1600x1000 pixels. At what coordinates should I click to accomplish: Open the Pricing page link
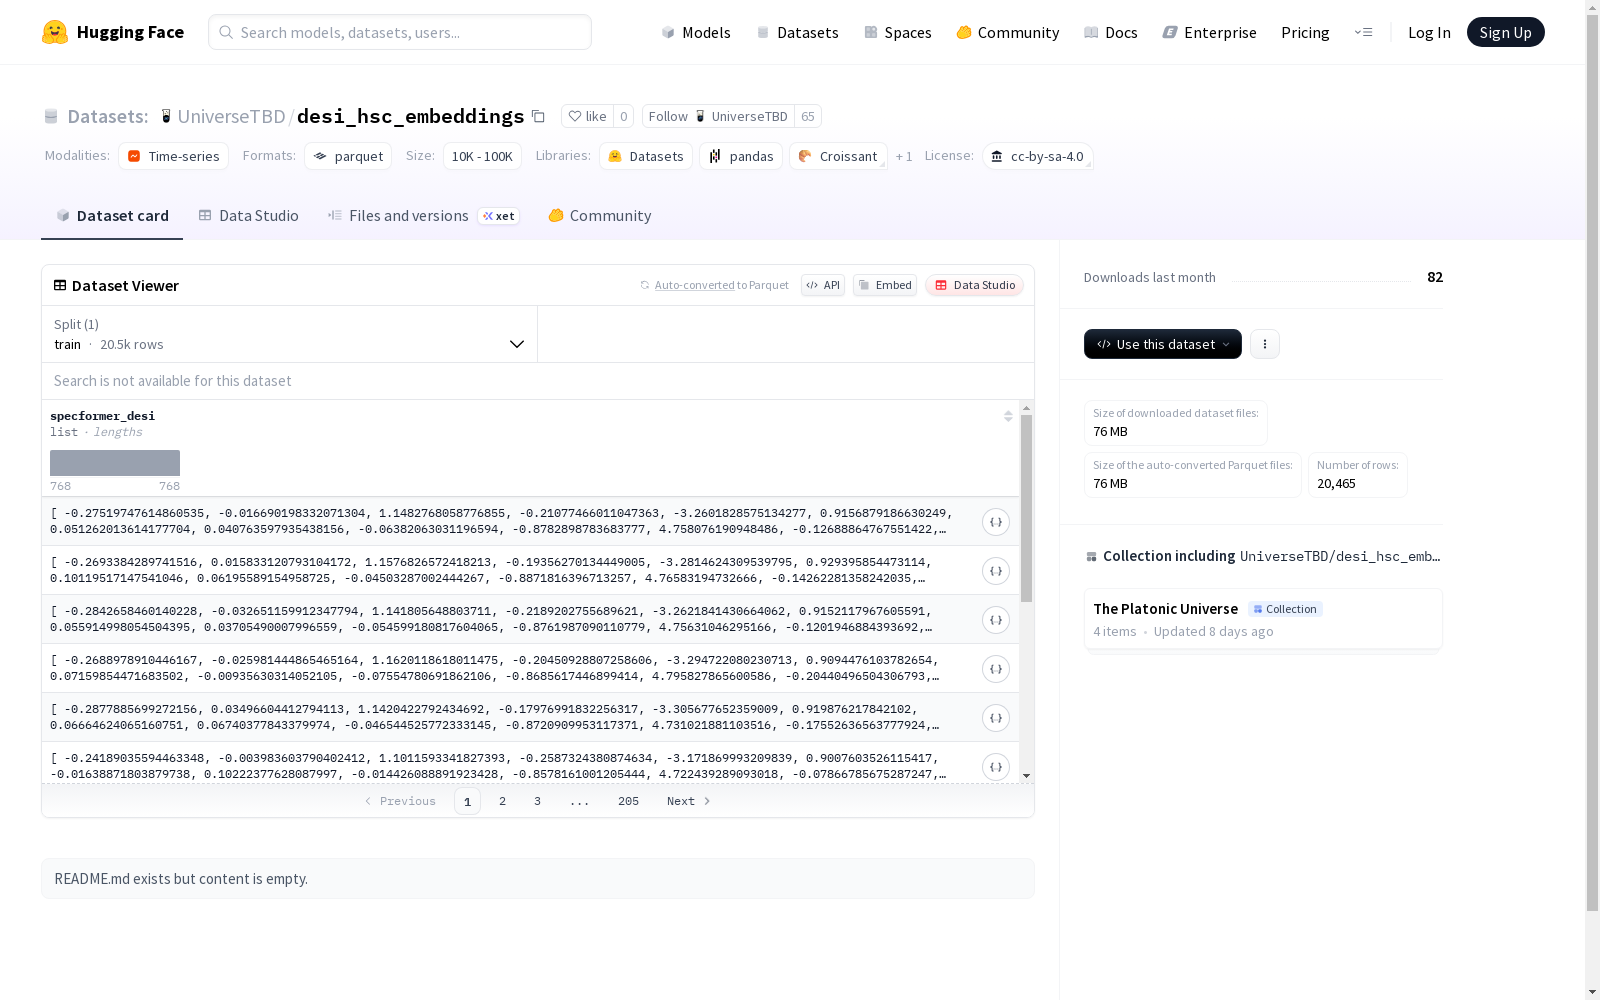click(x=1305, y=32)
